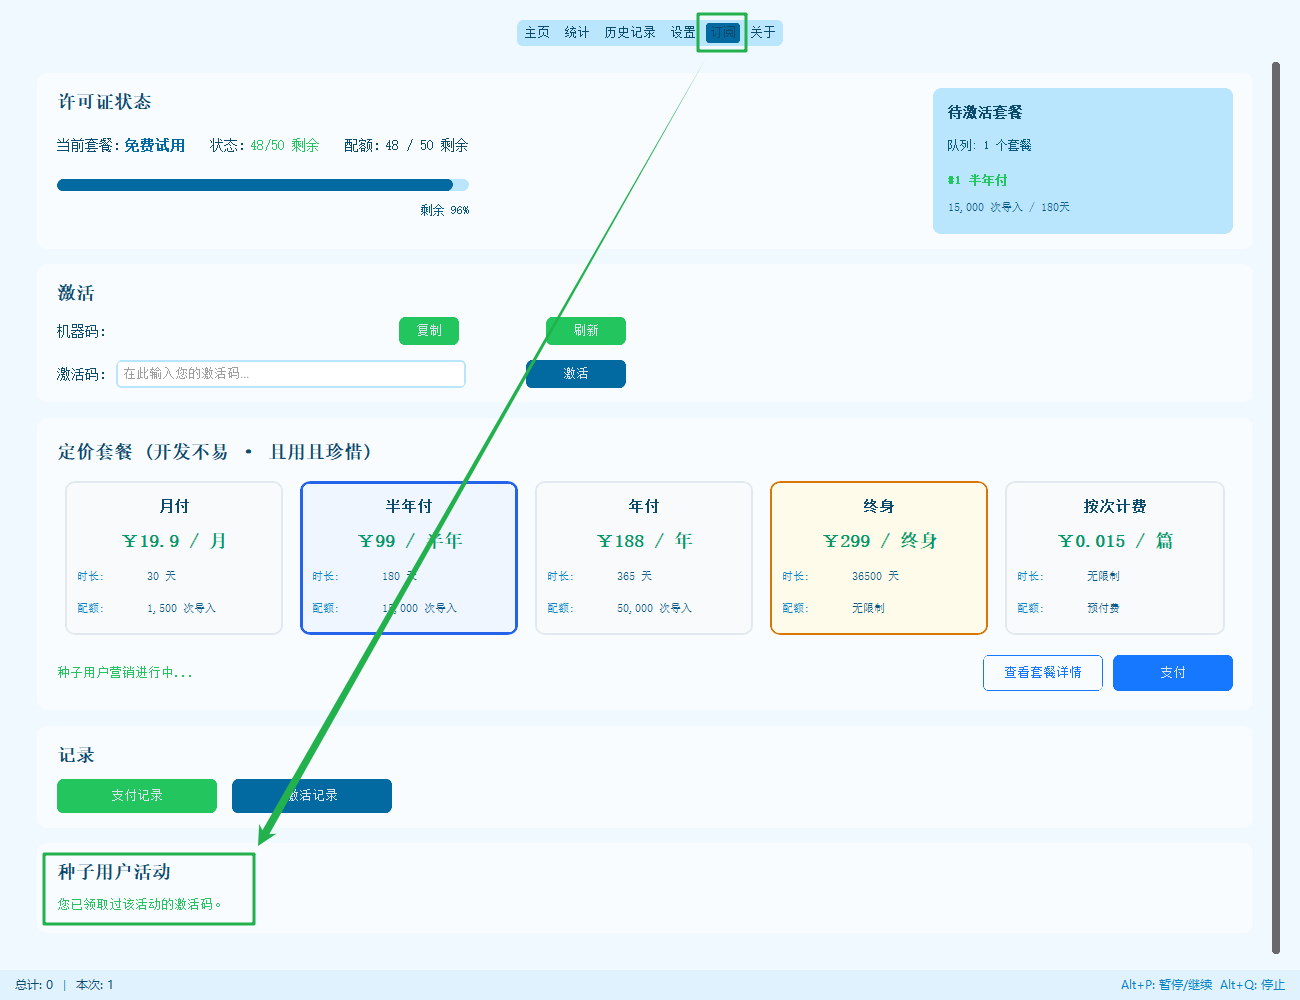The image size is (1300, 1000).
Task: Click the blue 激活 button
Action: coord(576,374)
